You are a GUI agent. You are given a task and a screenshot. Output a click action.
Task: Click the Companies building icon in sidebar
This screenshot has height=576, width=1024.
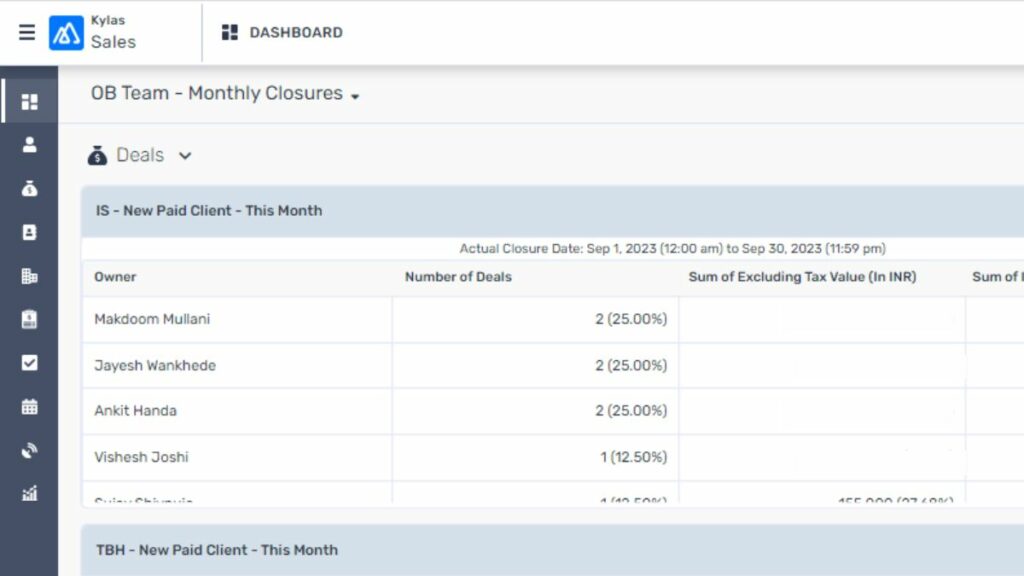[30, 275]
